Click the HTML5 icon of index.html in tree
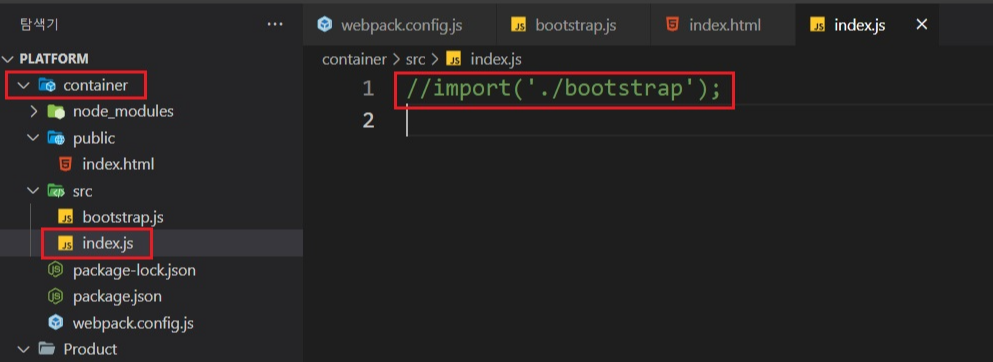The width and height of the screenshot is (993, 362). pos(65,165)
